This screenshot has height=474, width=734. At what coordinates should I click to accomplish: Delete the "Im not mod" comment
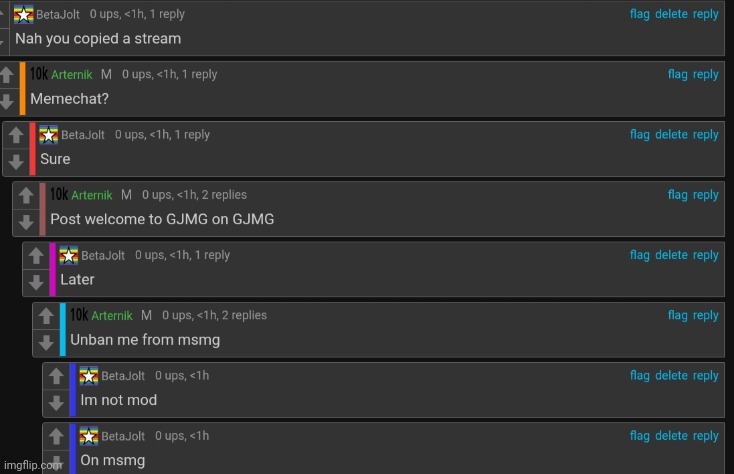pyautogui.click(x=671, y=376)
